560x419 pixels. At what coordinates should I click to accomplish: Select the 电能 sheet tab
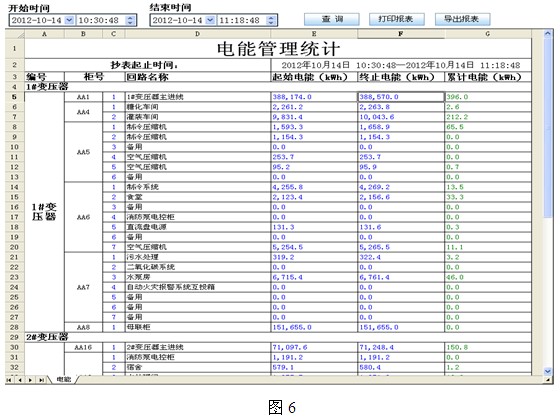pyautogui.click(x=64, y=380)
